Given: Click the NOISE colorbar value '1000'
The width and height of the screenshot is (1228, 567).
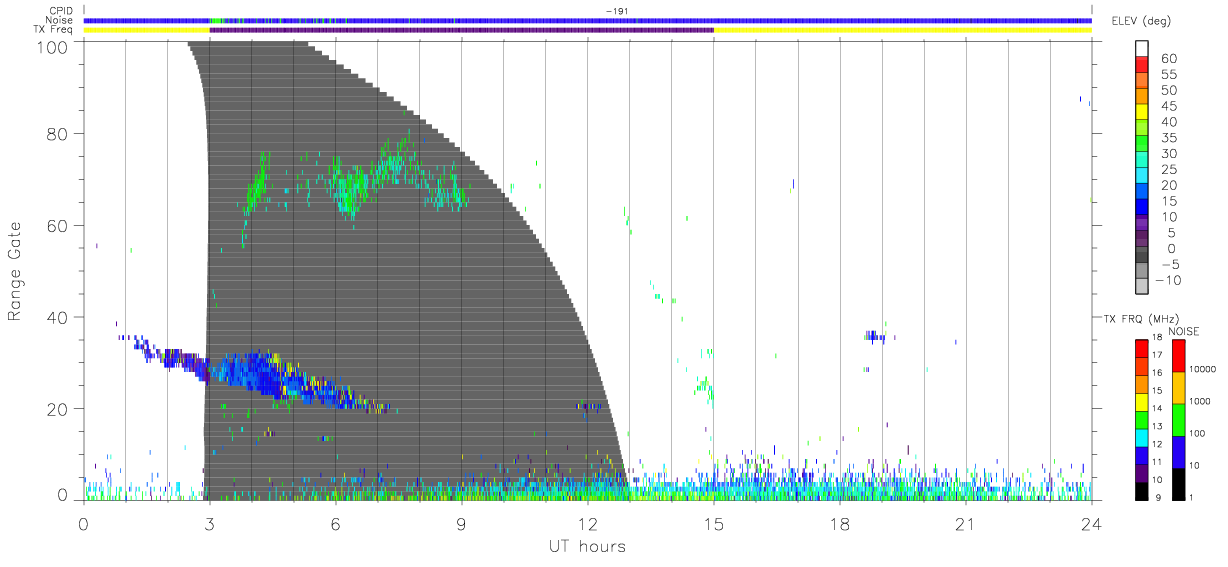Looking at the screenshot, I should coord(1198,400).
